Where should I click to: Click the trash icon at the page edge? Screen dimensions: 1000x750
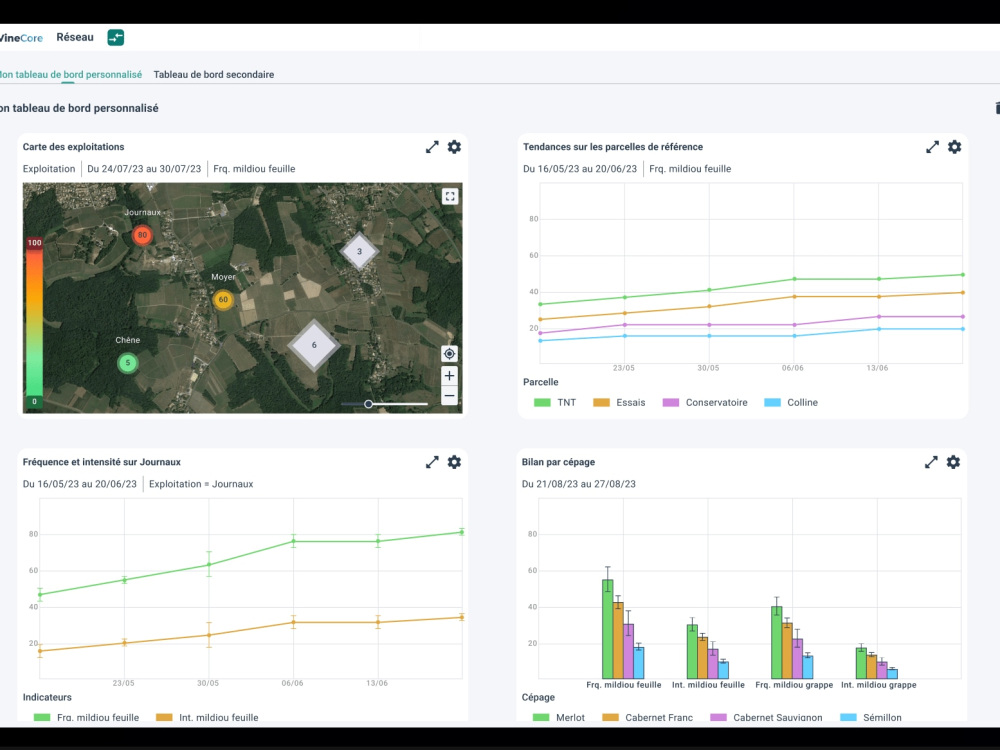tap(997, 108)
